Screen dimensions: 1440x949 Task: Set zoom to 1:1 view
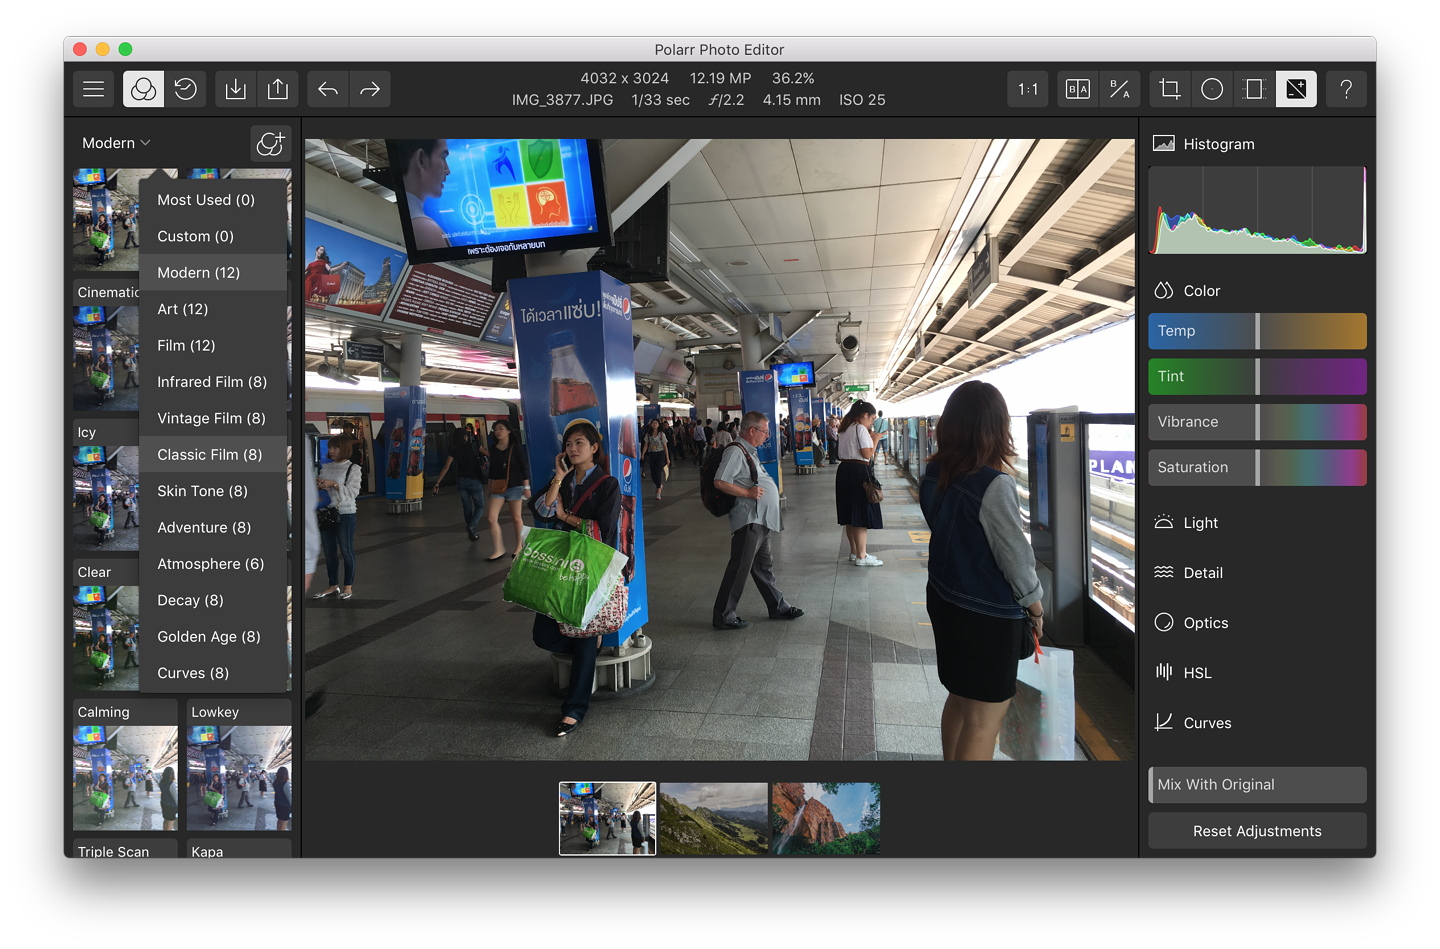(x=1028, y=89)
